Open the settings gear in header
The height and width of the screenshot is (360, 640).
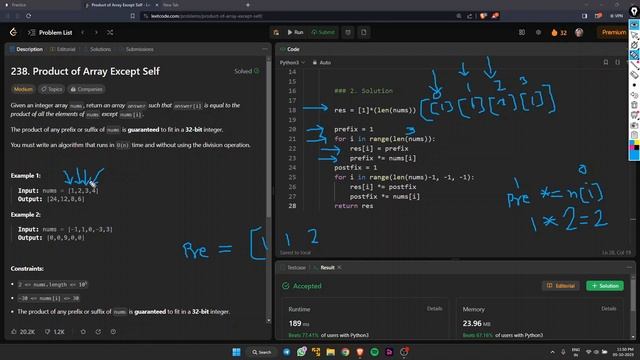[538, 32]
